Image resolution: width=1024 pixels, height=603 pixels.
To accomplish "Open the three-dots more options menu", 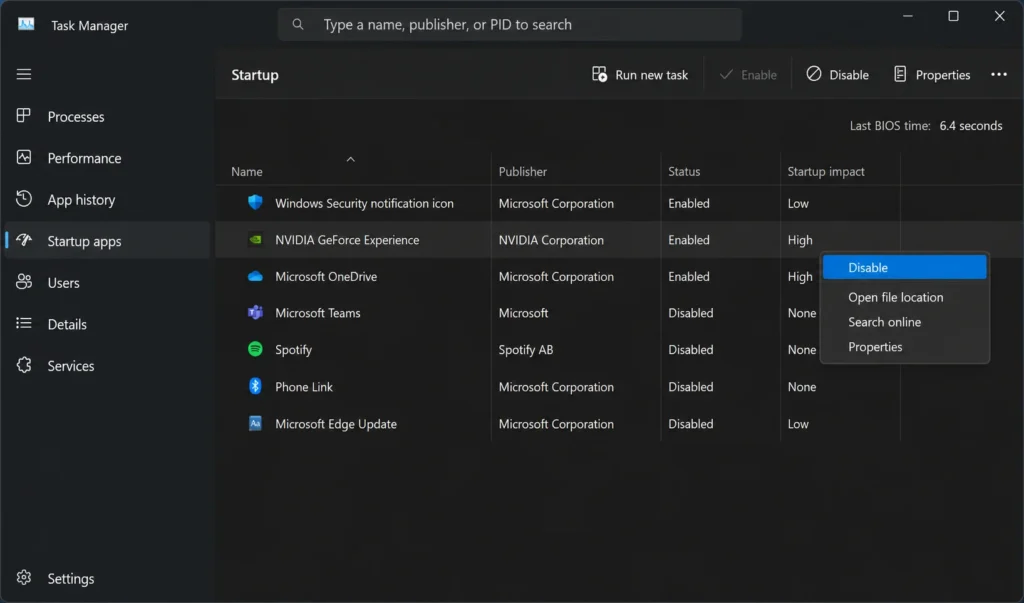I will 999,74.
